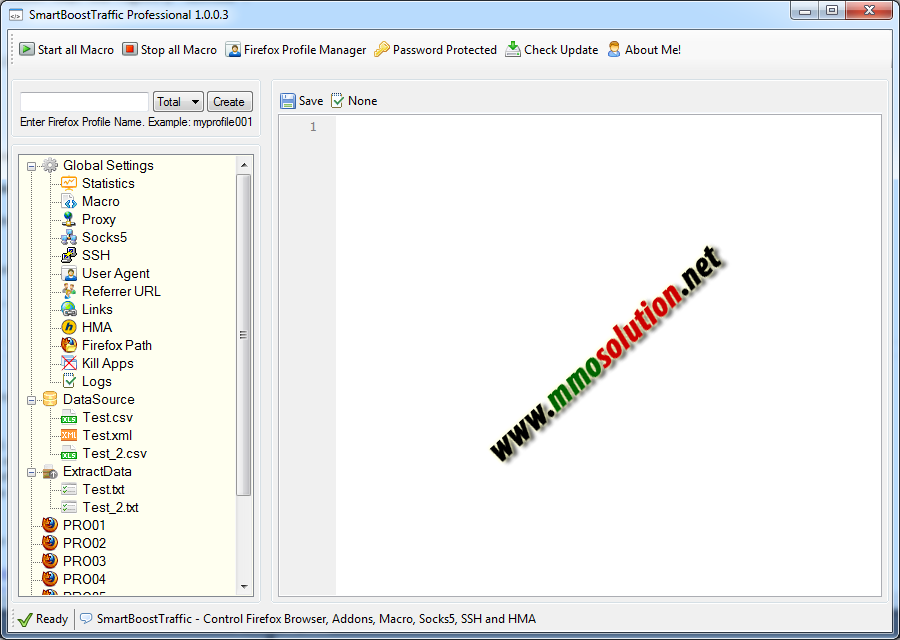This screenshot has width=900, height=640.
Task: Collapse the ExtractData tree node
Action: tap(32, 472)
